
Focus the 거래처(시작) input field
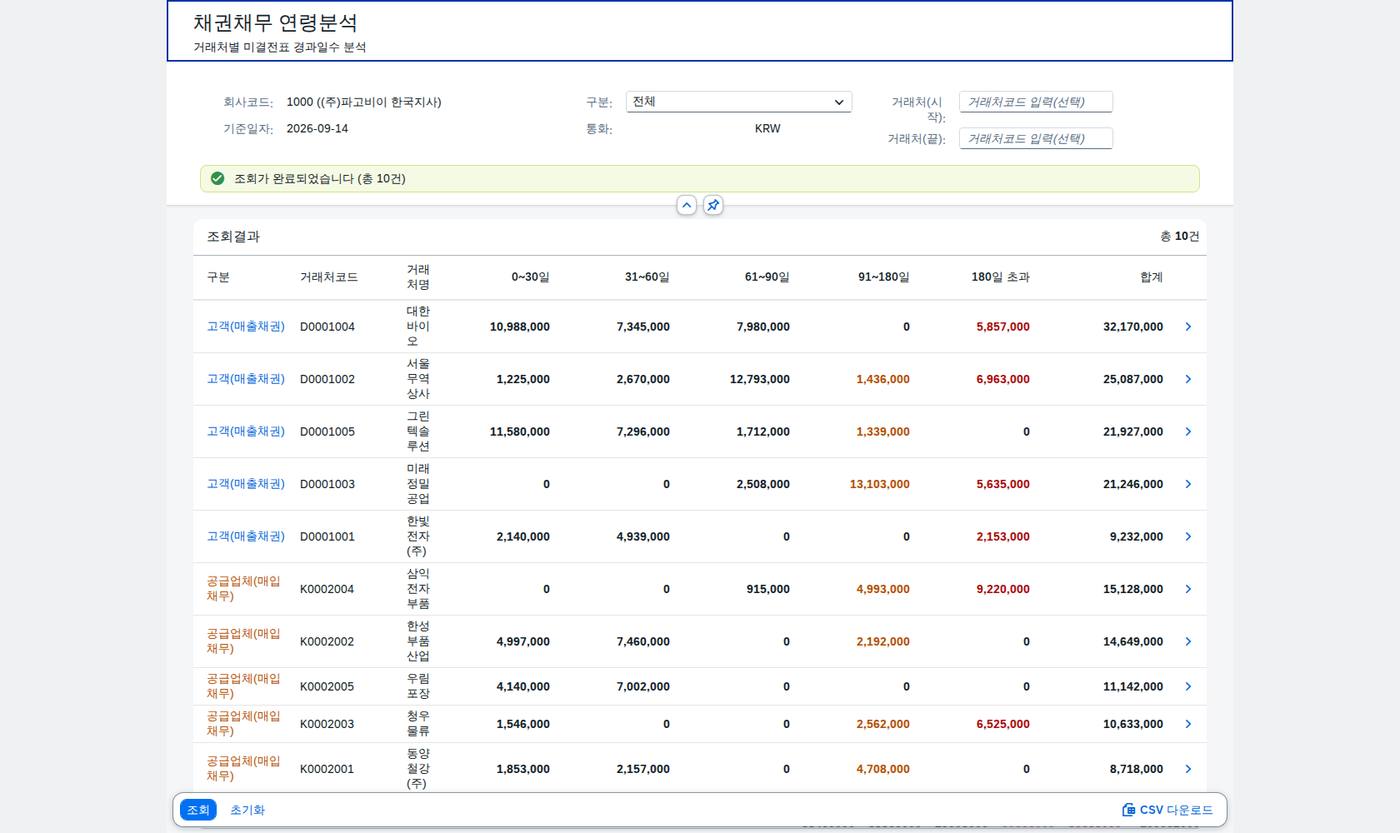(x=1036, y=102)
